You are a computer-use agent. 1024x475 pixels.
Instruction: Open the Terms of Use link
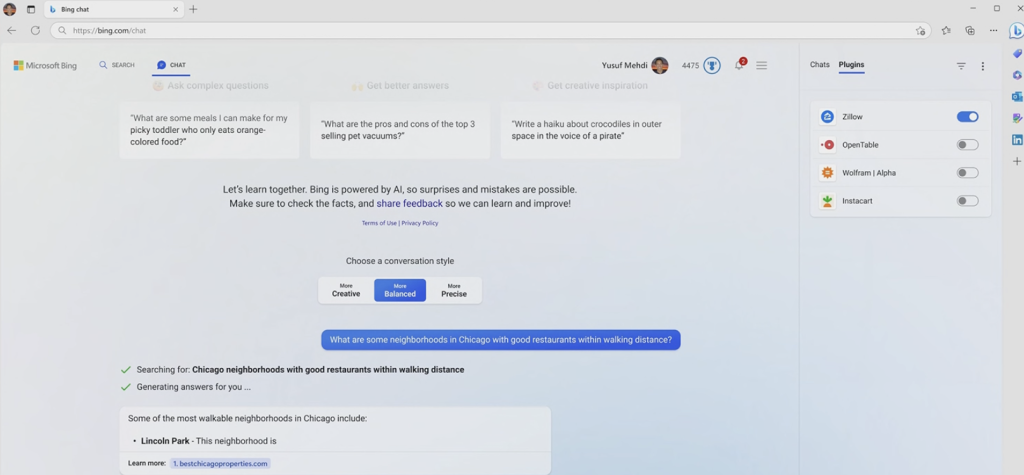pos(379,223)
